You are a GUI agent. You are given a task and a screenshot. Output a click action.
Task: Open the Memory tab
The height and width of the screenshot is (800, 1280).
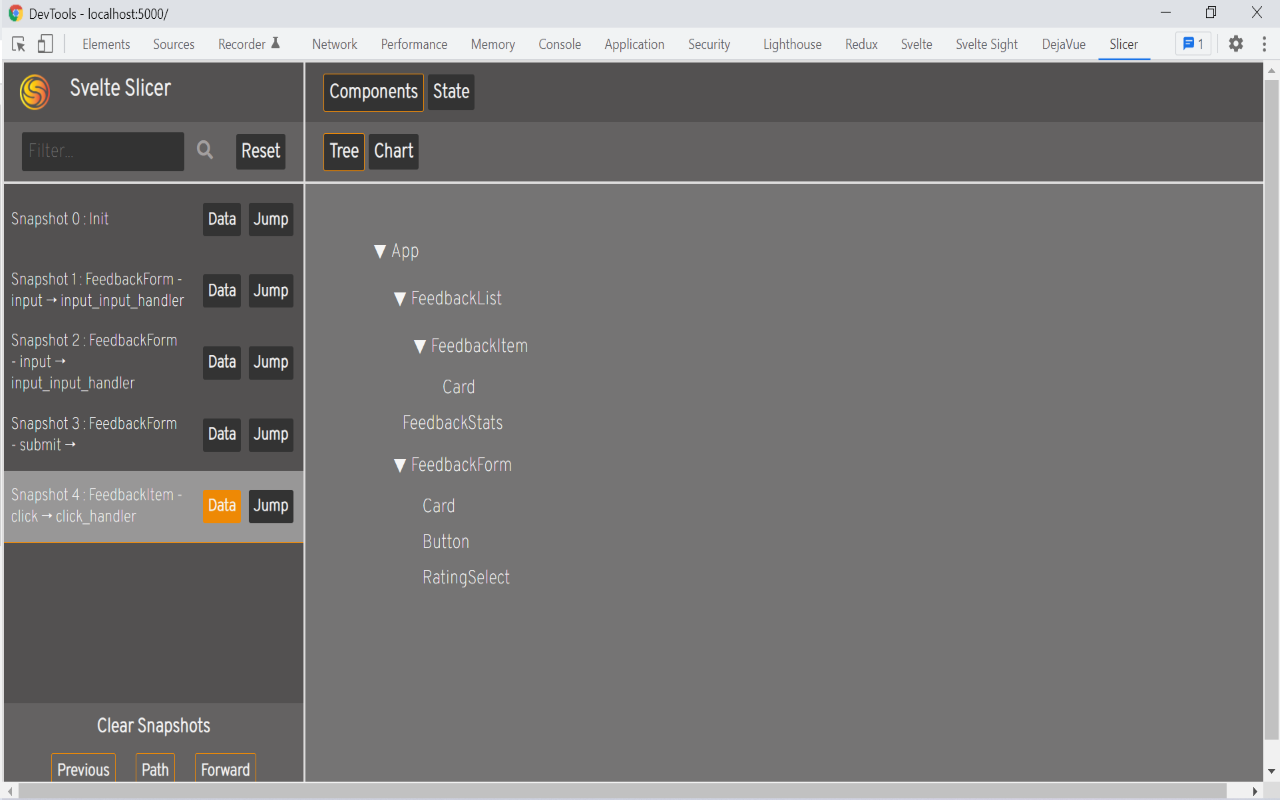(493, 44)
